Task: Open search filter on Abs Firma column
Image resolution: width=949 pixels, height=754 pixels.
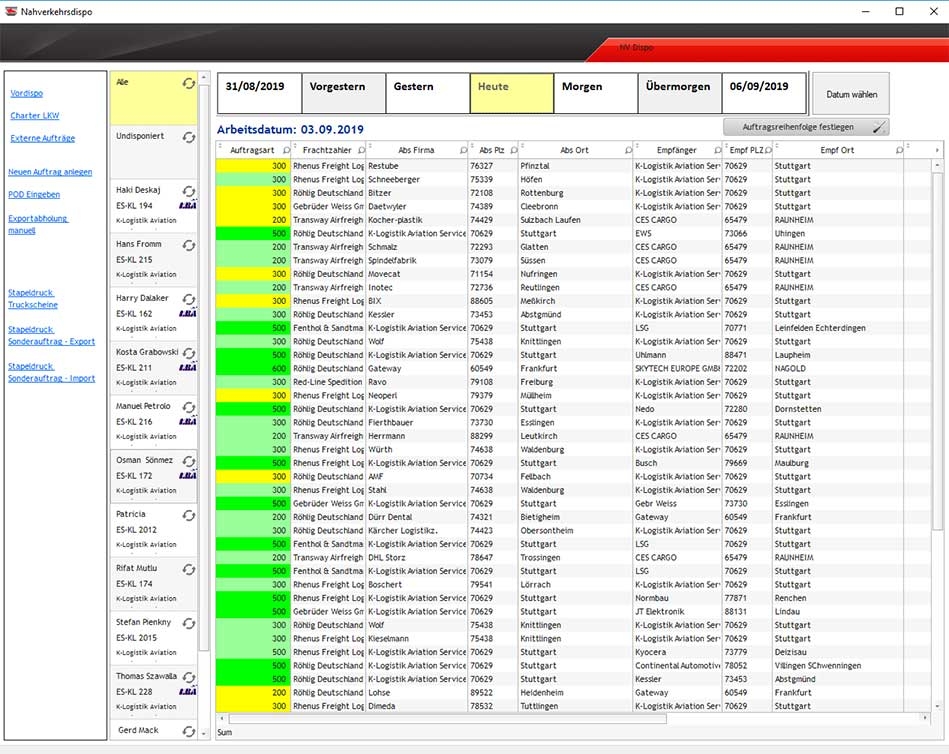Action: 463,150
